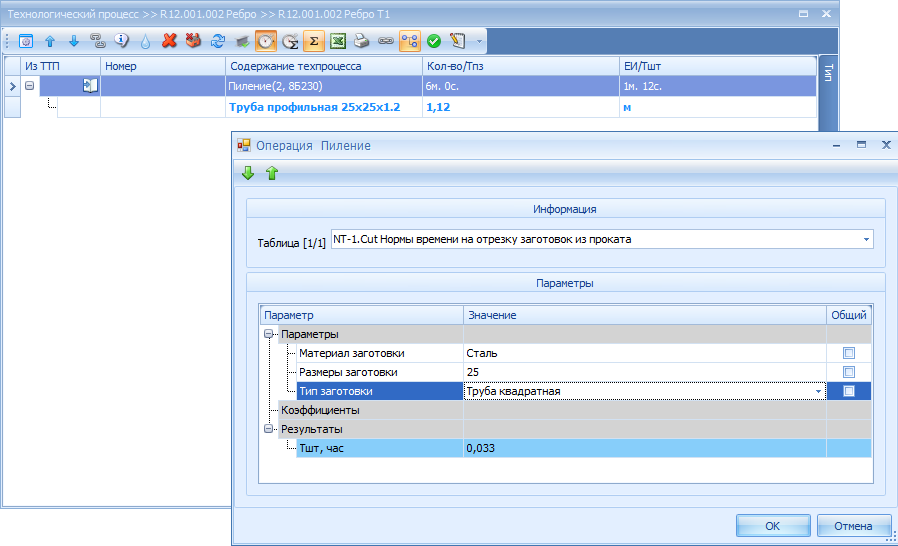Click the м unit cell
The height and width of the screenshot is (546, 898).
[x=718, y=107]
